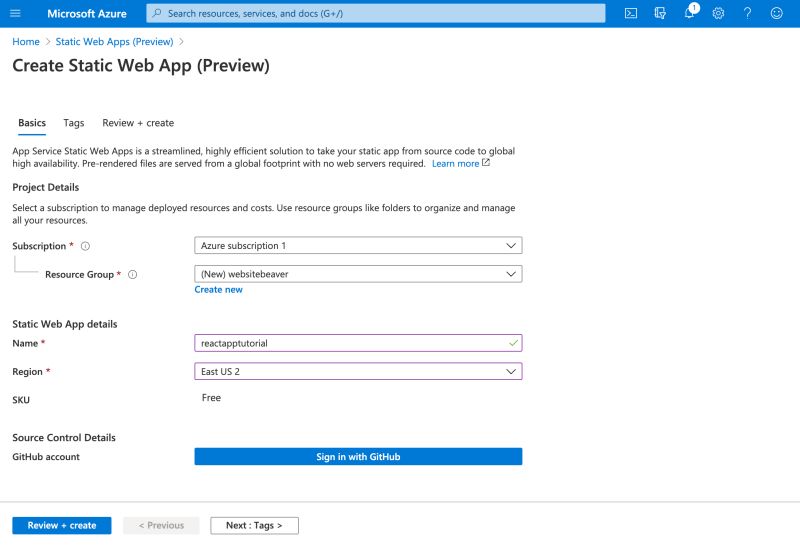Open Cloud Shell from the top bar

point(631,13)
